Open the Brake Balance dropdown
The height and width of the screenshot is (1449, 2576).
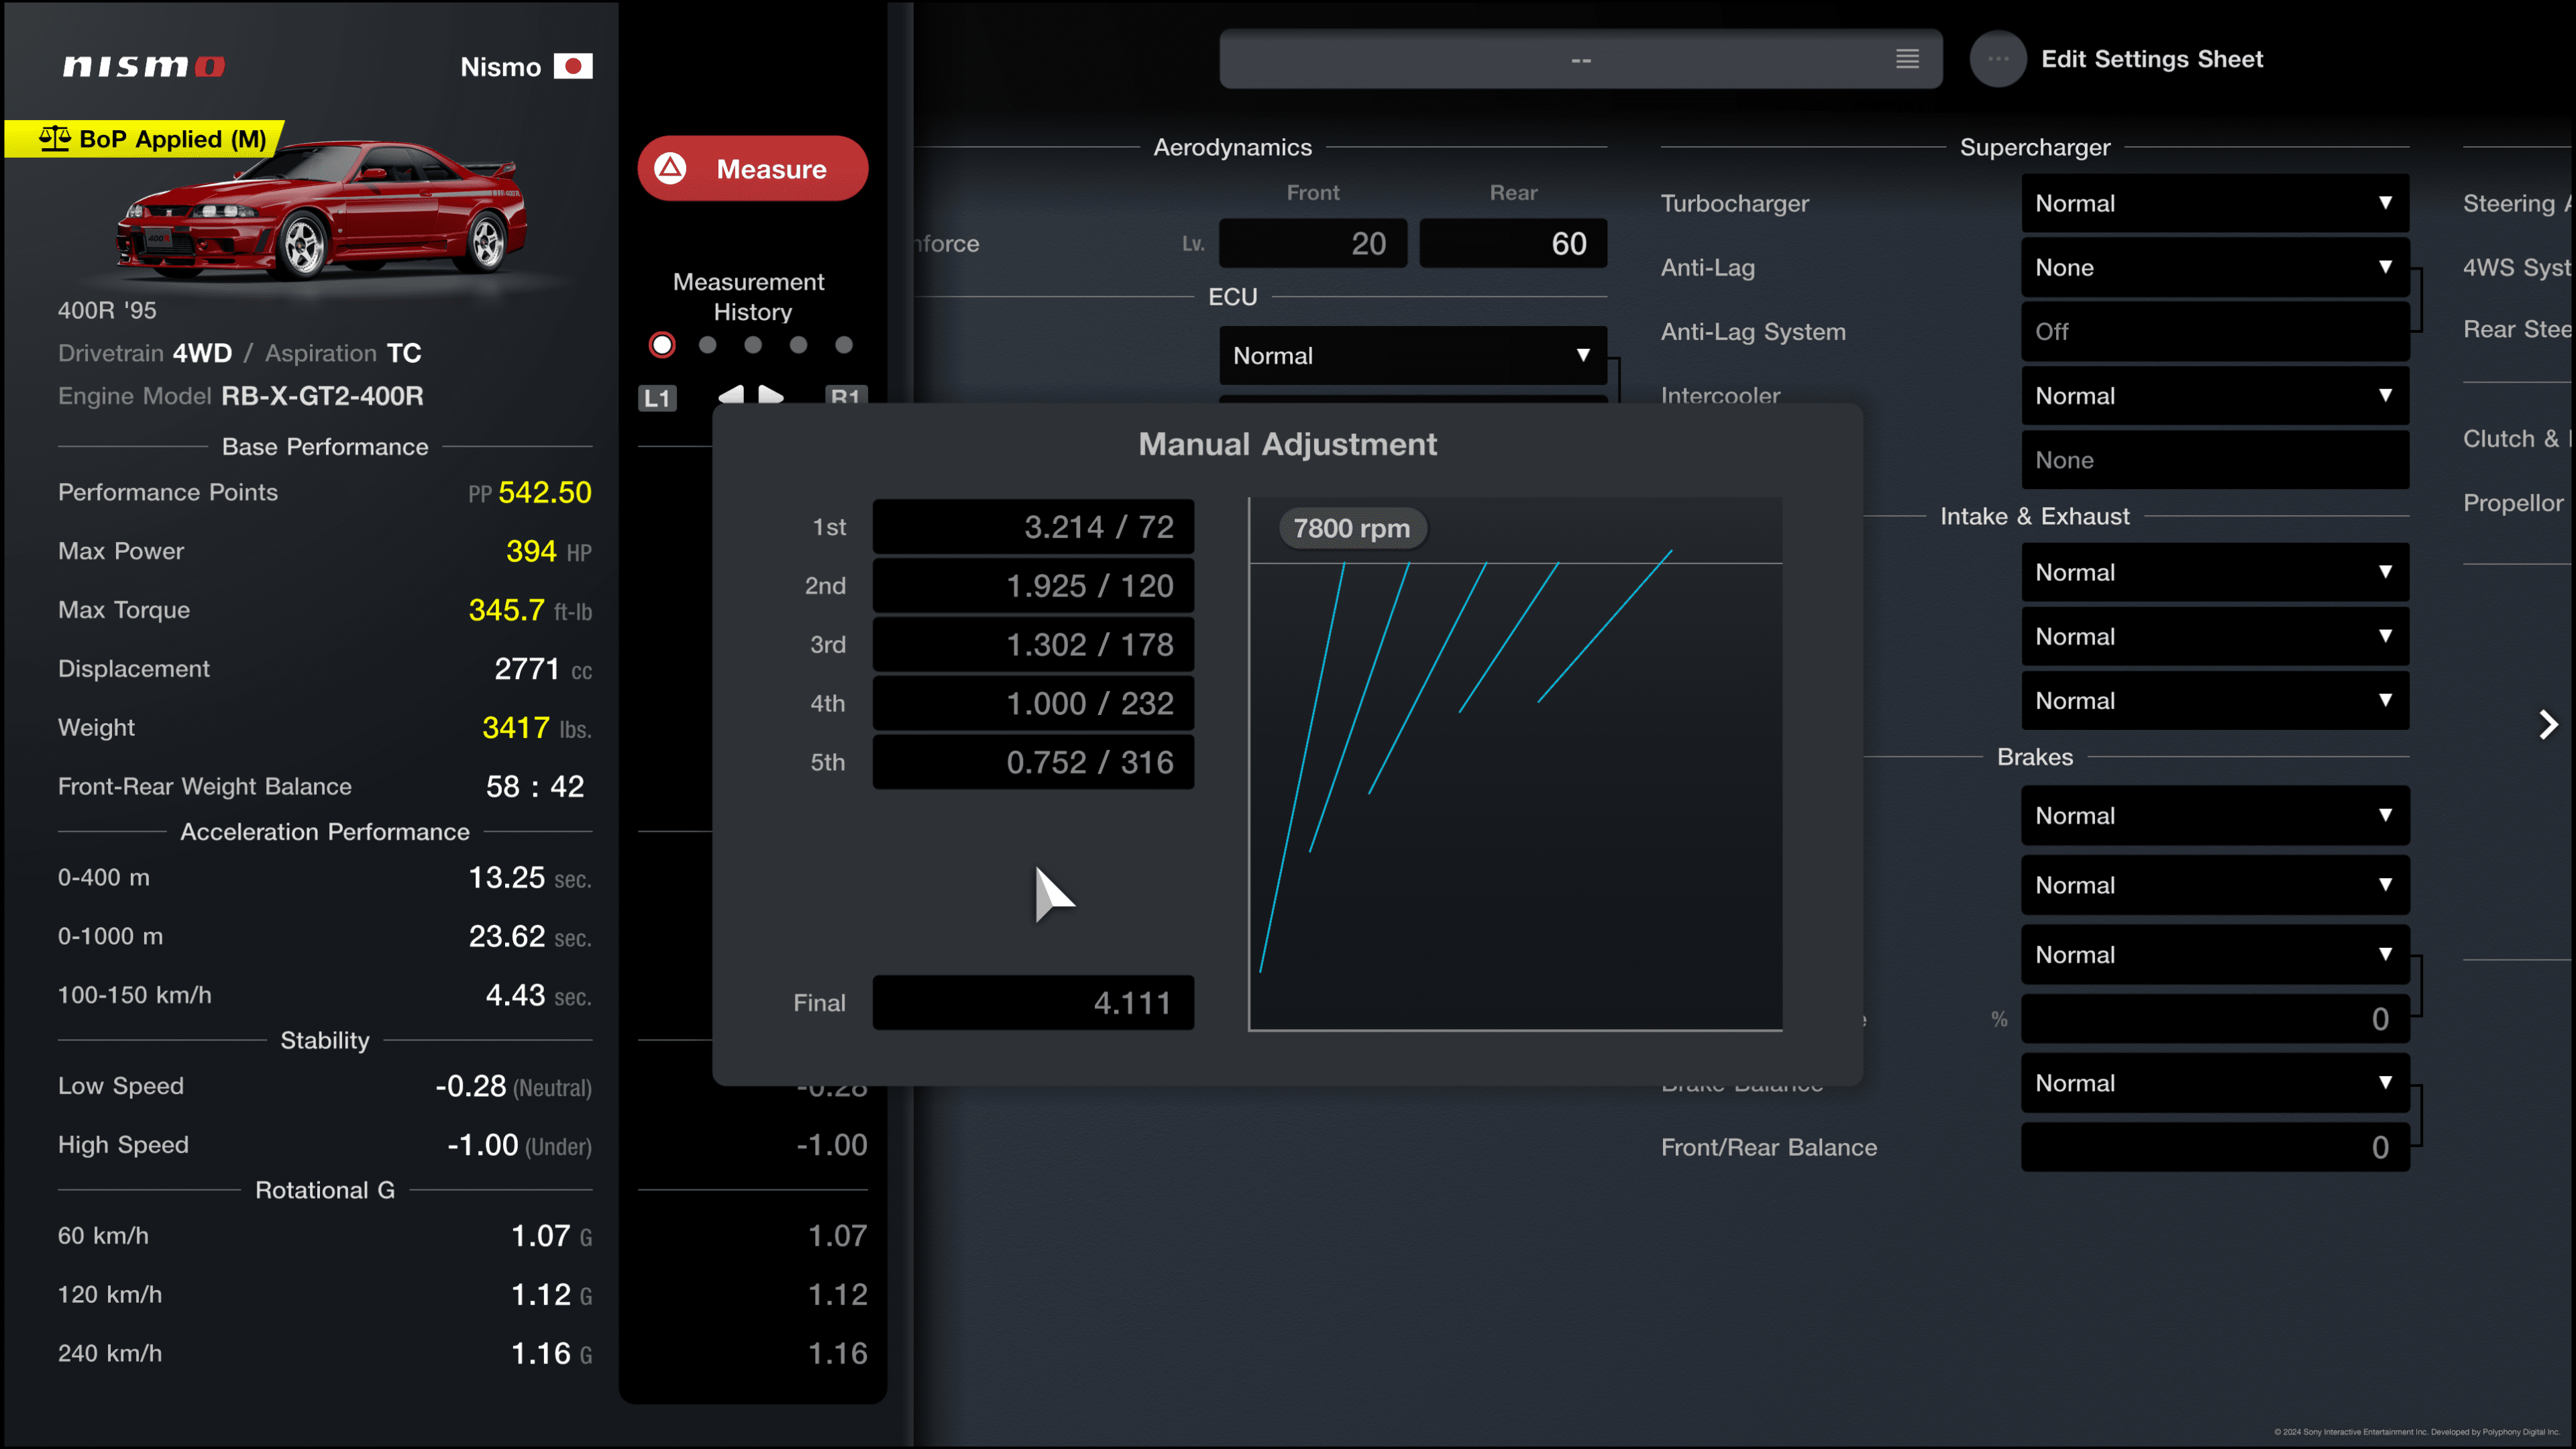pyautogui.click(x=2215, y=1083)
